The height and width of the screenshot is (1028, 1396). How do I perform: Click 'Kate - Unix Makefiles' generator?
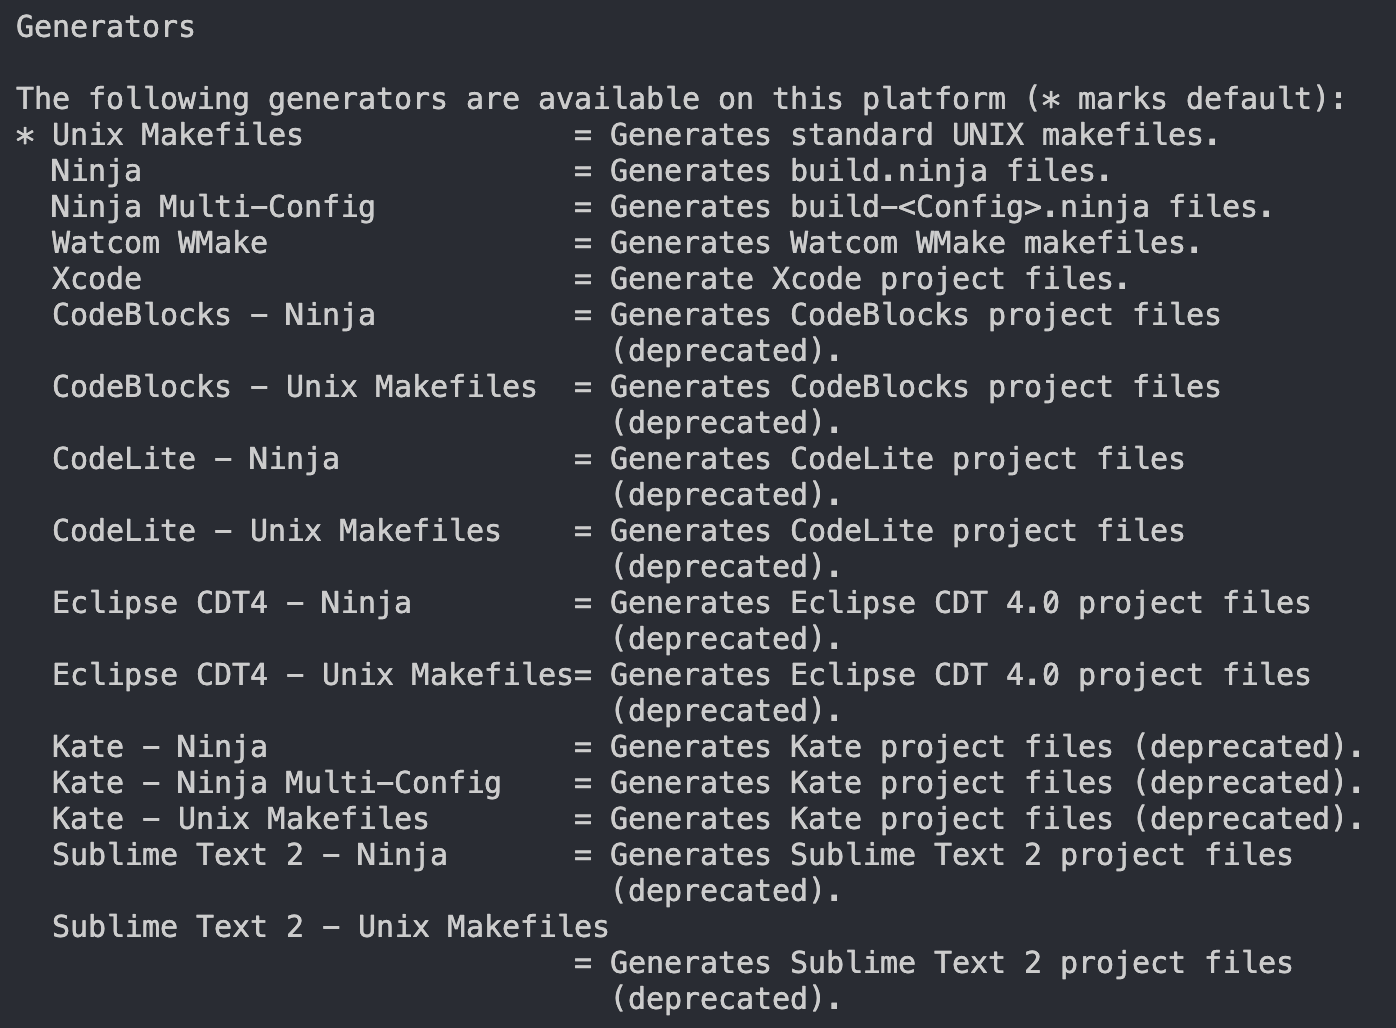click(240, 819)
